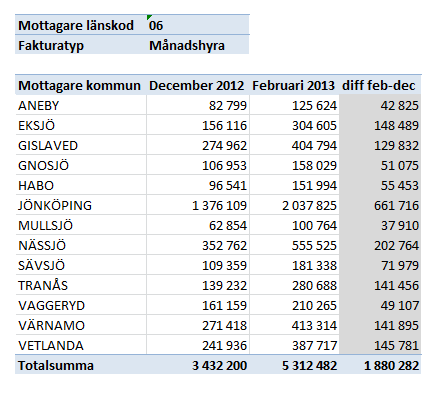The height and width of the screenshot is (398, 438).
Task: Select VÄRNAMO February value 413 314
Action: (x=314, y=326)
